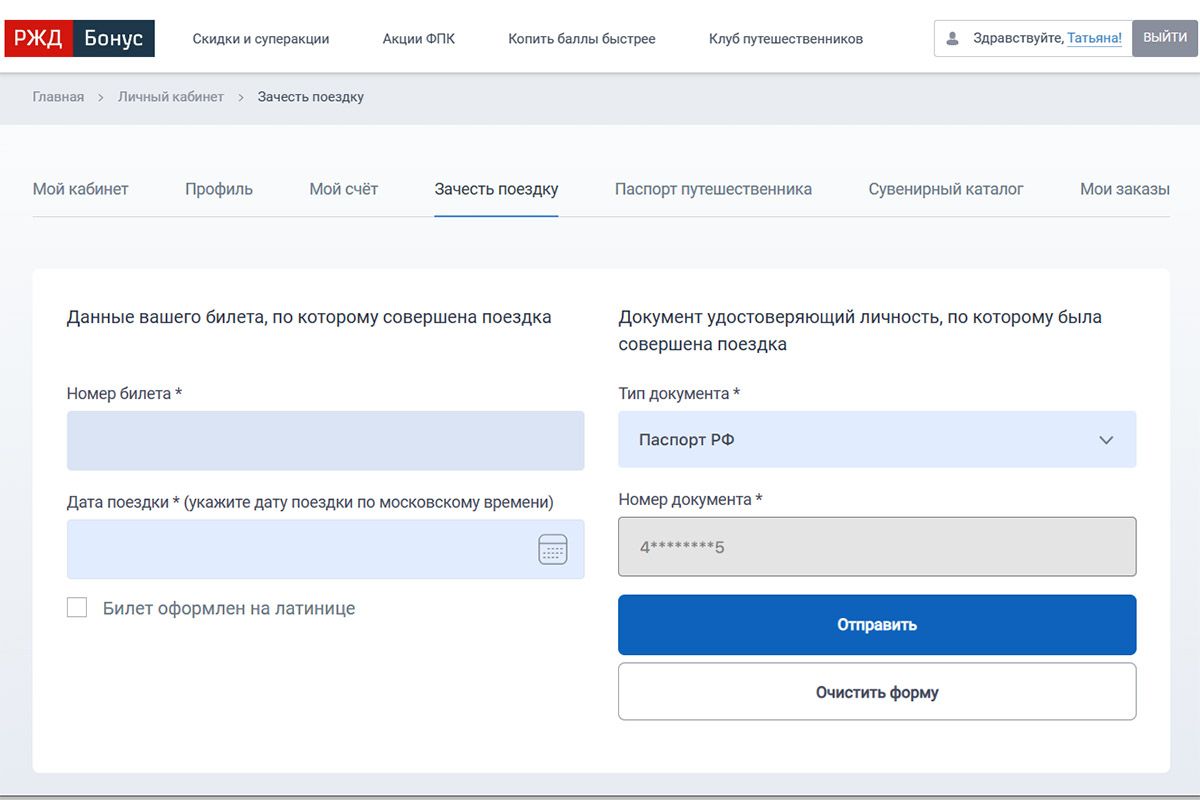Click the chevron arrow beside Паспорт РФ
The width and height of the screenshot is (1200, 800).
pyautogui.click(x=1106, y=440)
